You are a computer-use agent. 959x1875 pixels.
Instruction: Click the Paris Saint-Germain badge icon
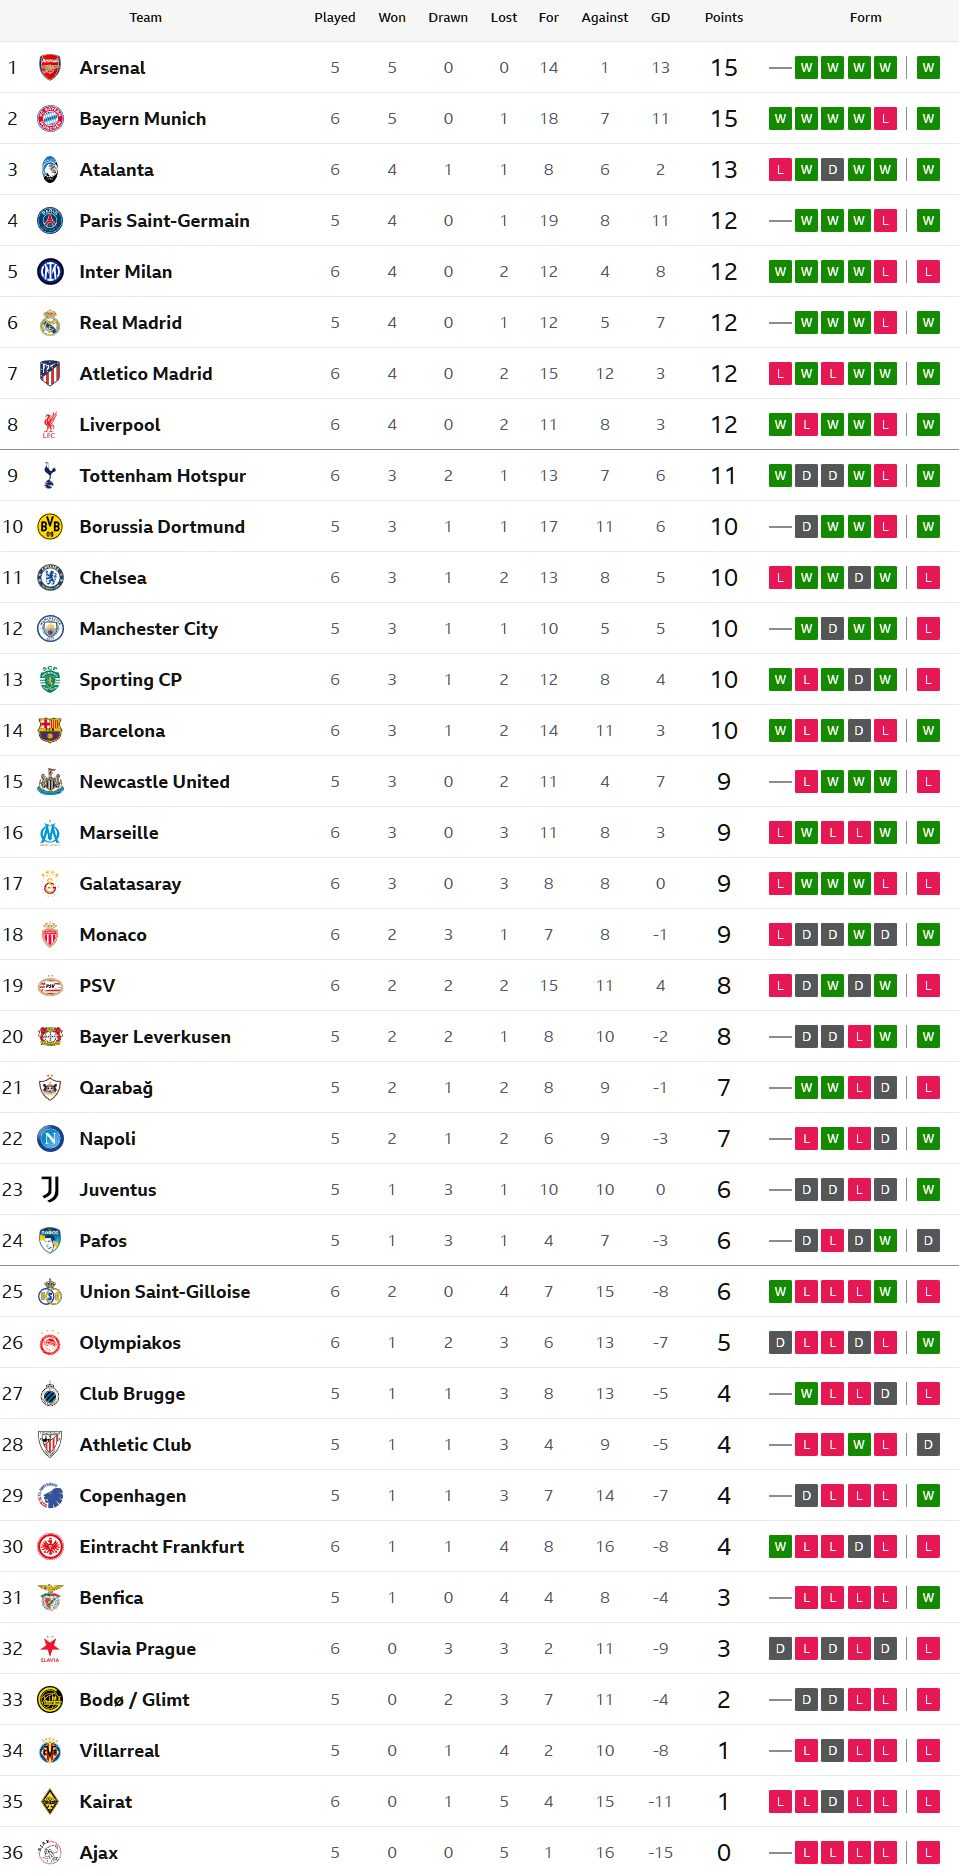[50, 221]
